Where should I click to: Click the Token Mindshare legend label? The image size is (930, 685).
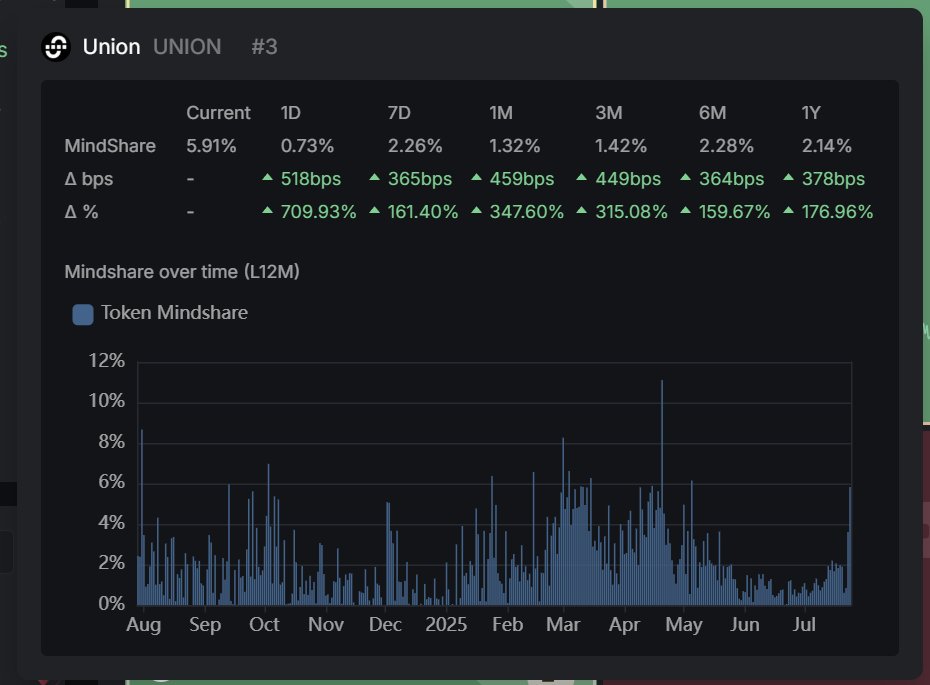click(174, 313)
